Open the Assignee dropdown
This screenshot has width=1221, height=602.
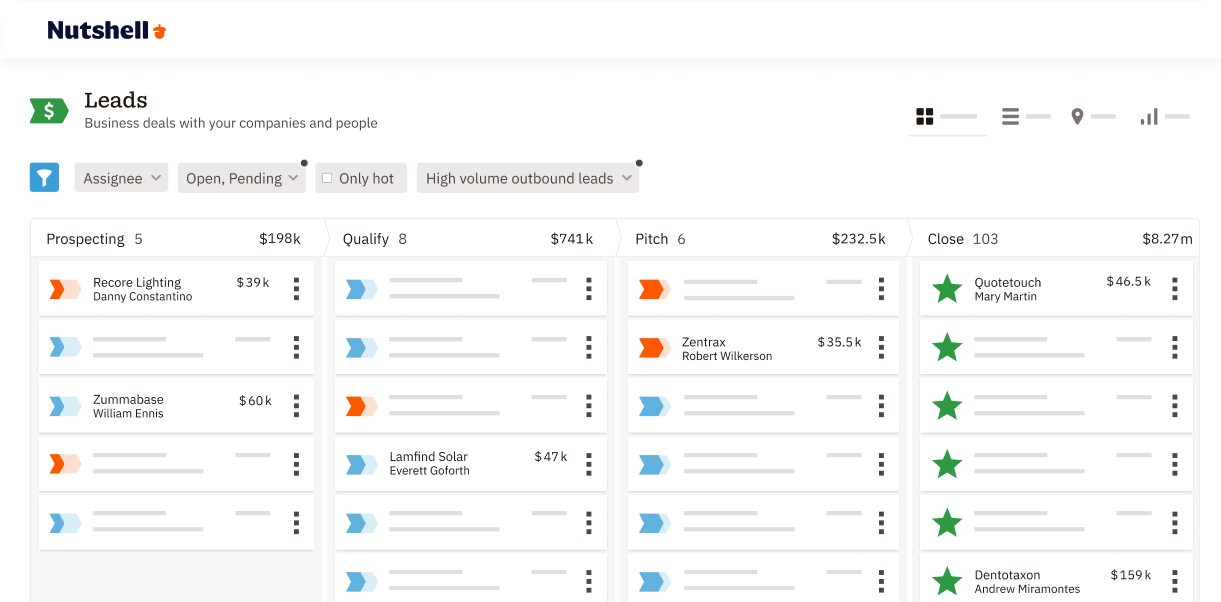click(x=121, y=178)
